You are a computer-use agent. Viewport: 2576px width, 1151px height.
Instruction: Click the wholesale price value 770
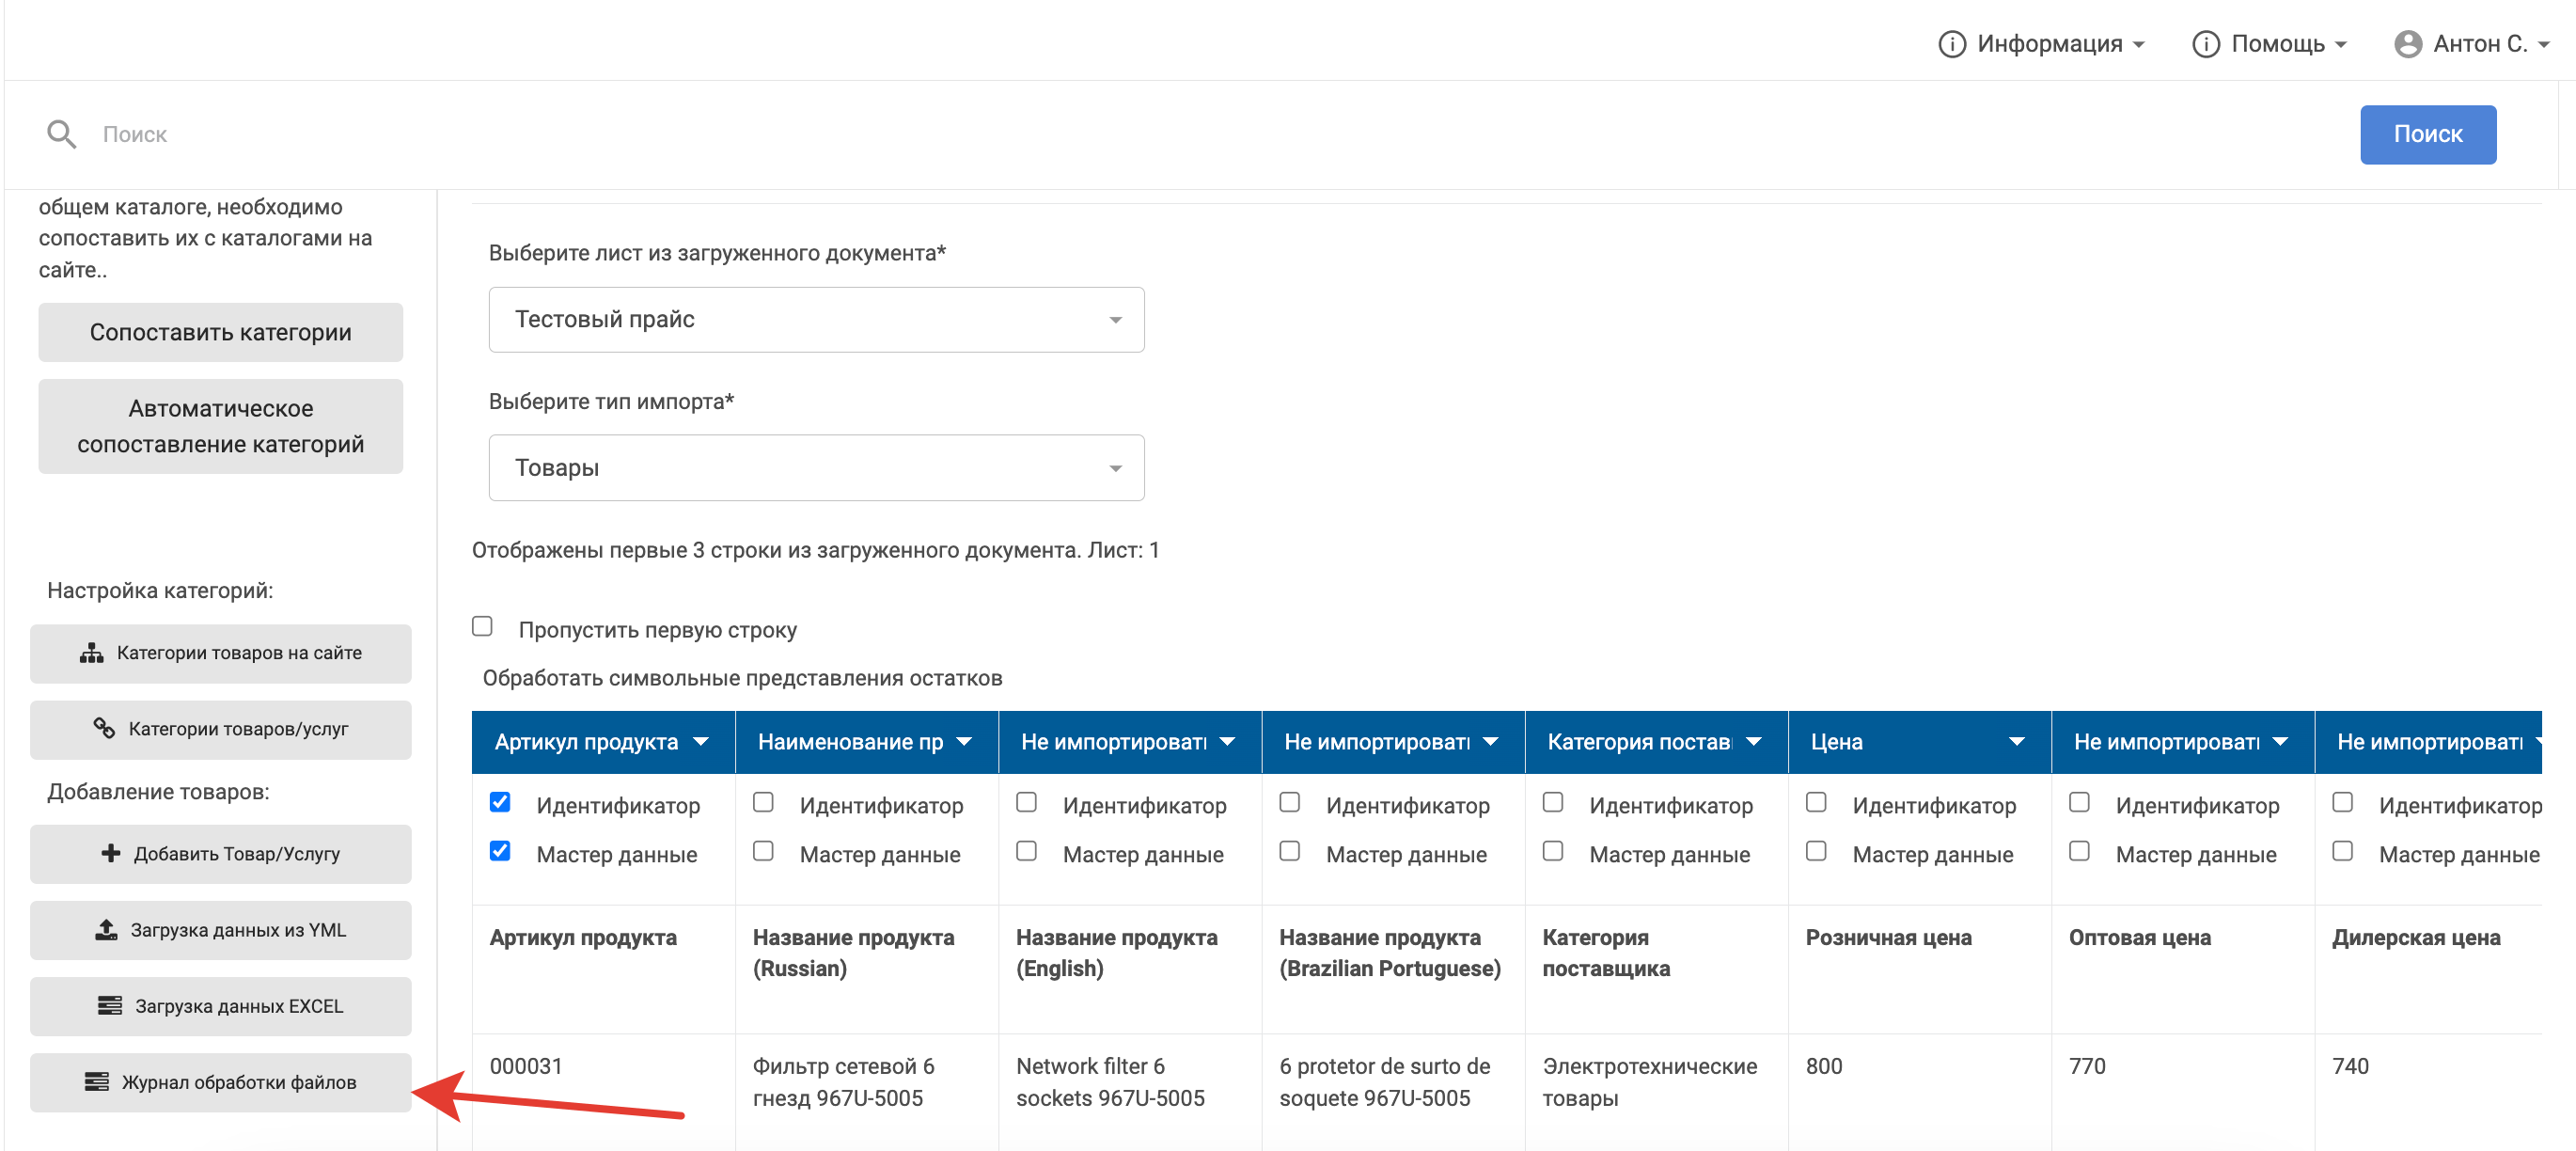(2087, 1066)
